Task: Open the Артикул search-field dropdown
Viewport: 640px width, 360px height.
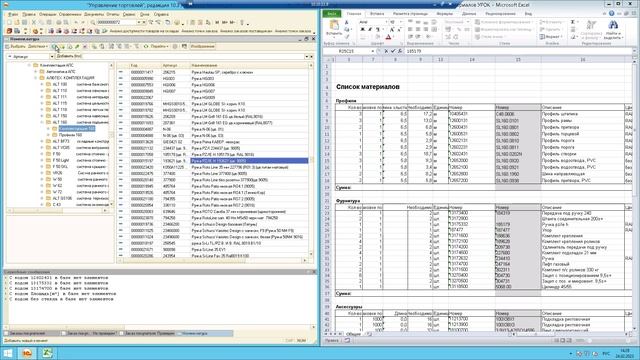Action: tap(52, 57)
